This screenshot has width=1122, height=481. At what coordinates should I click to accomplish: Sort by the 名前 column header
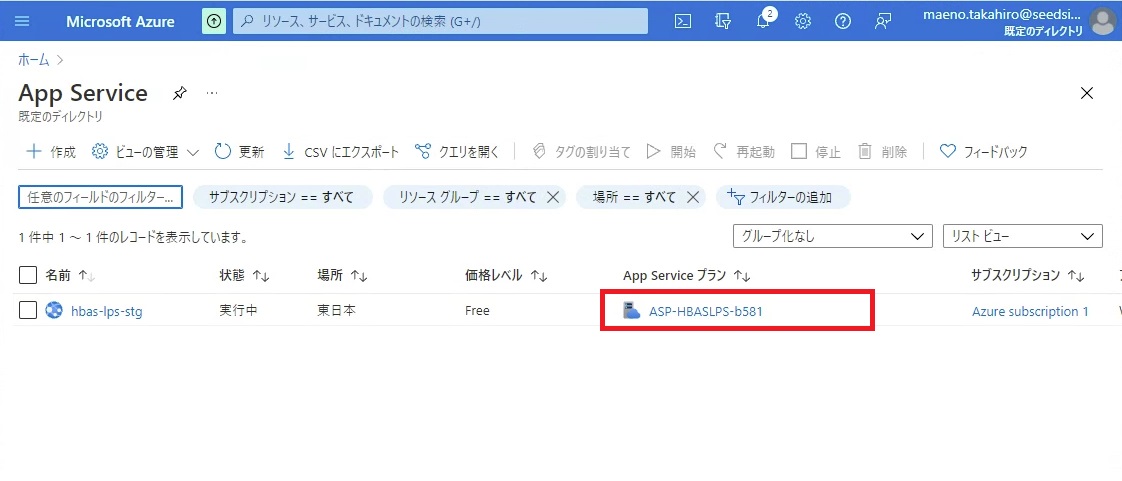coord(58,275)
